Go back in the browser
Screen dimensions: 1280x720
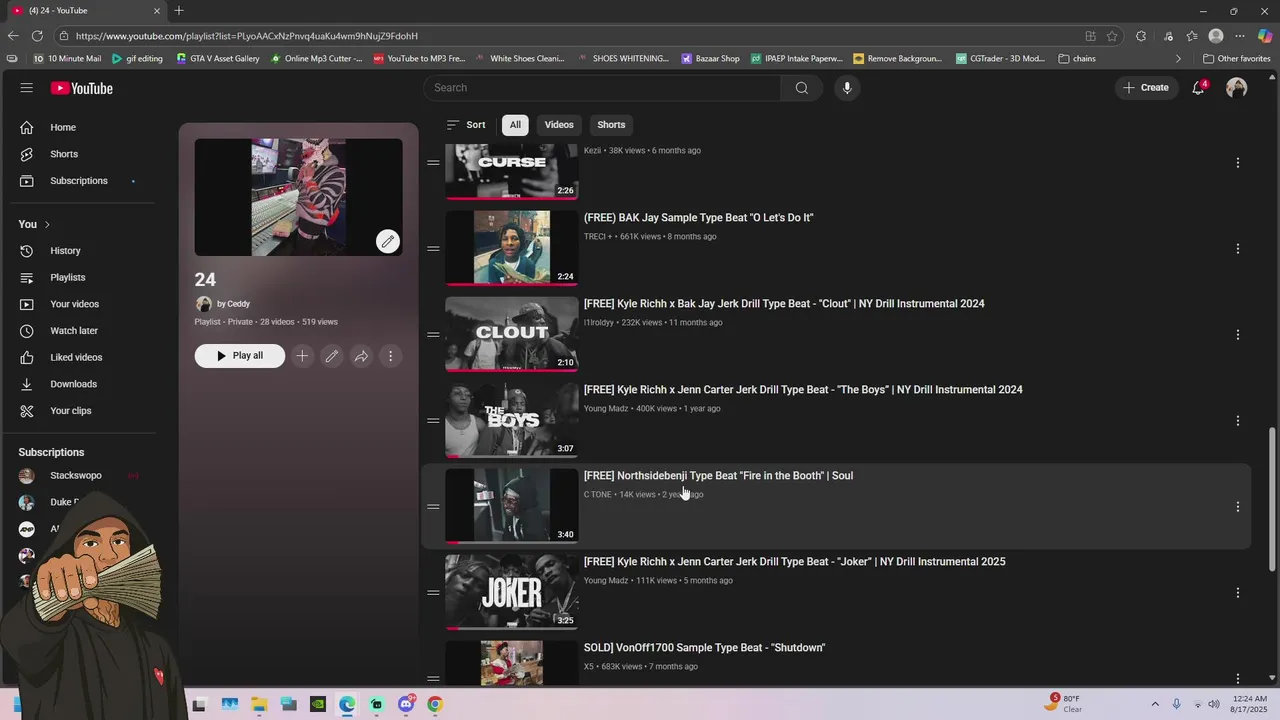click(13, 36)
